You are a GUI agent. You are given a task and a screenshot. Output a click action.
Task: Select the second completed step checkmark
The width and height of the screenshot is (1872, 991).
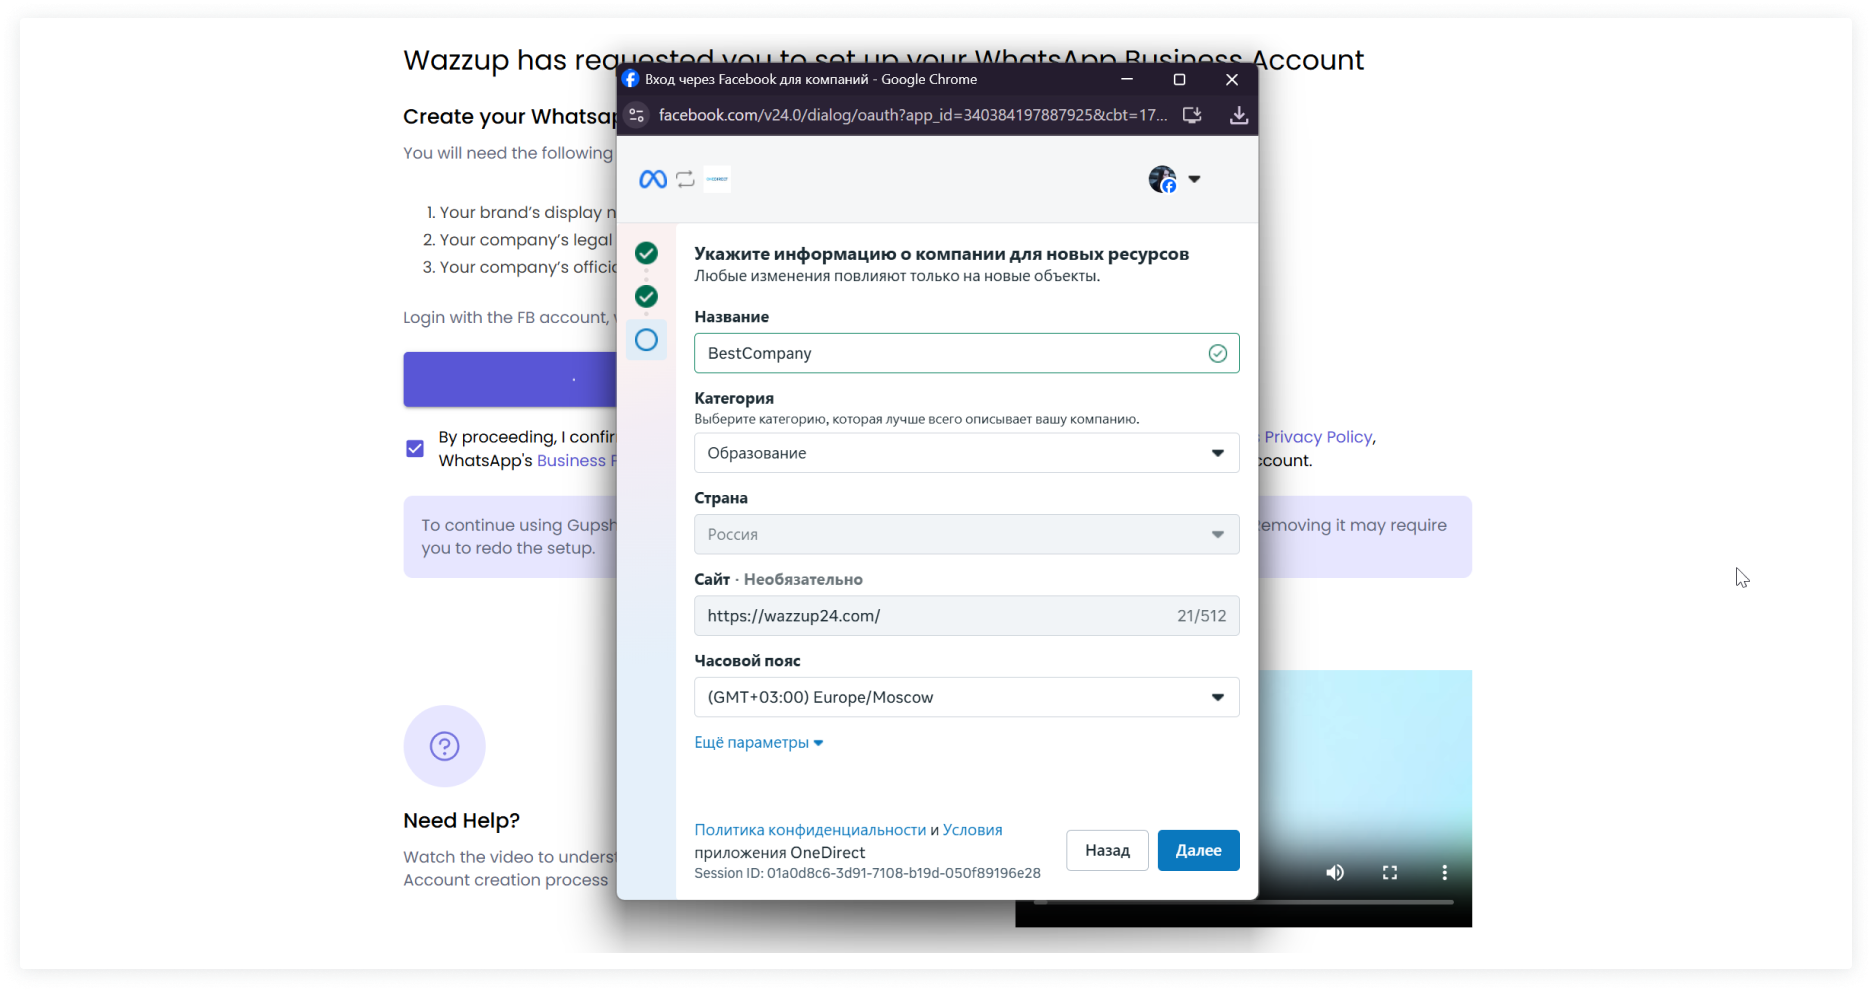[x=646, y=296]
